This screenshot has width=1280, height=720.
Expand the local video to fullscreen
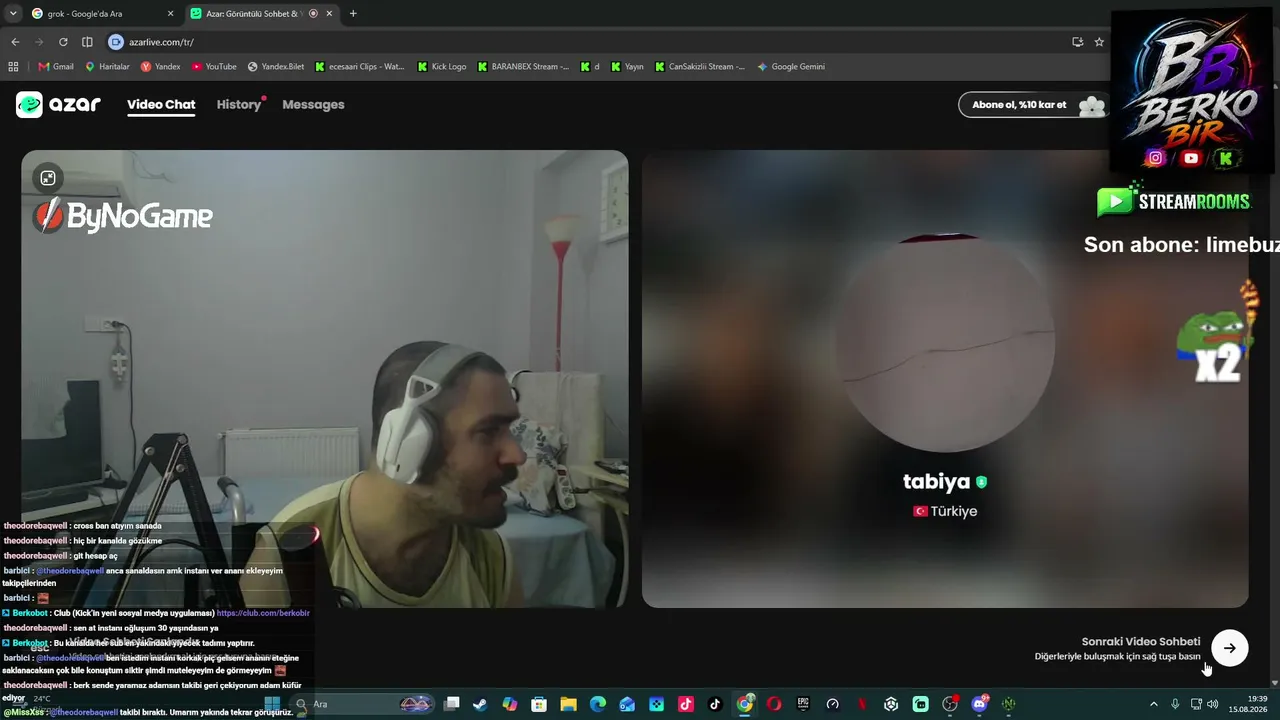tap(48, 178)
